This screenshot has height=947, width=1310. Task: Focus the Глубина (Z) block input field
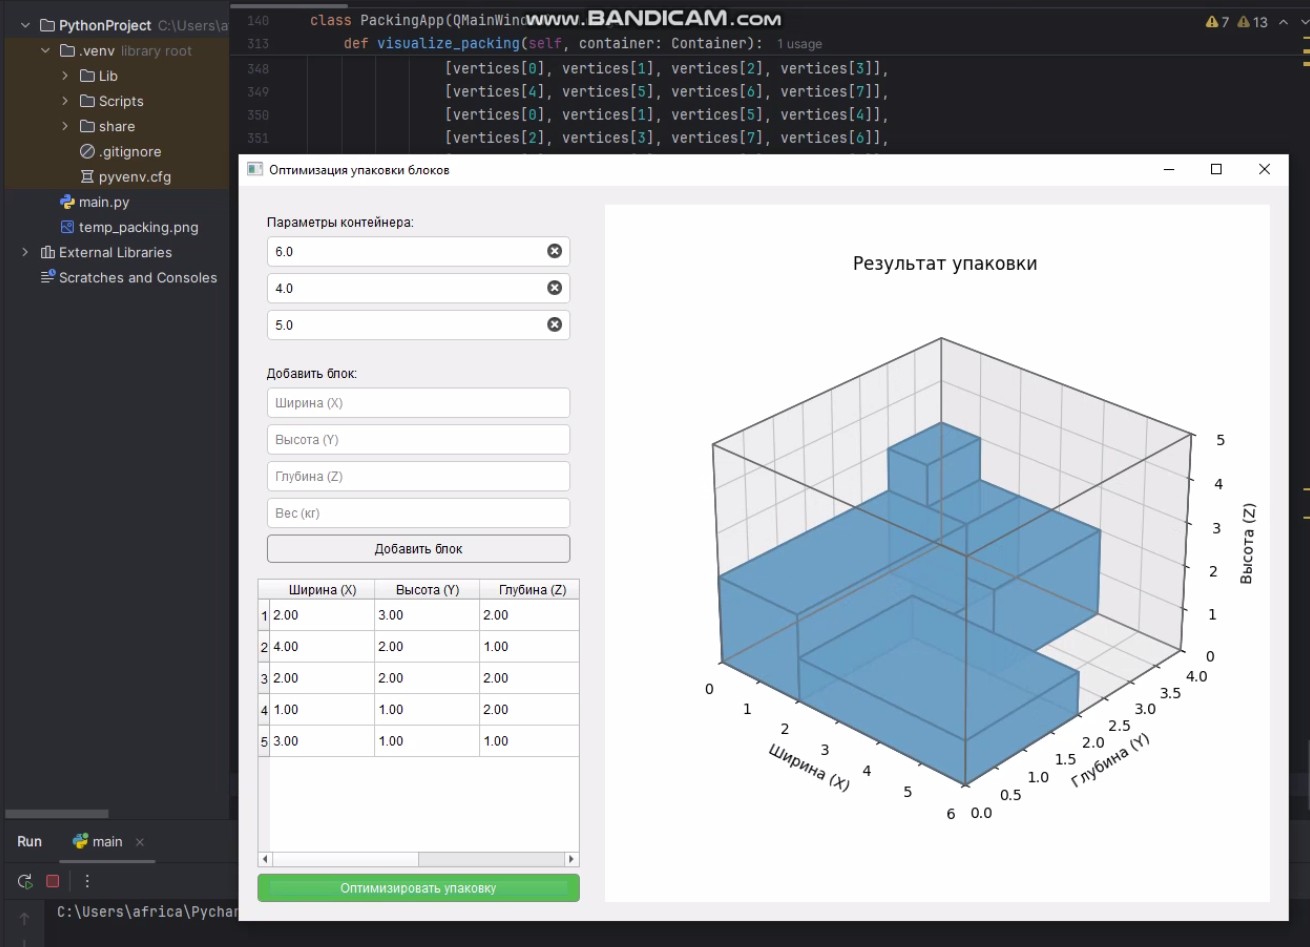point(418,476)
